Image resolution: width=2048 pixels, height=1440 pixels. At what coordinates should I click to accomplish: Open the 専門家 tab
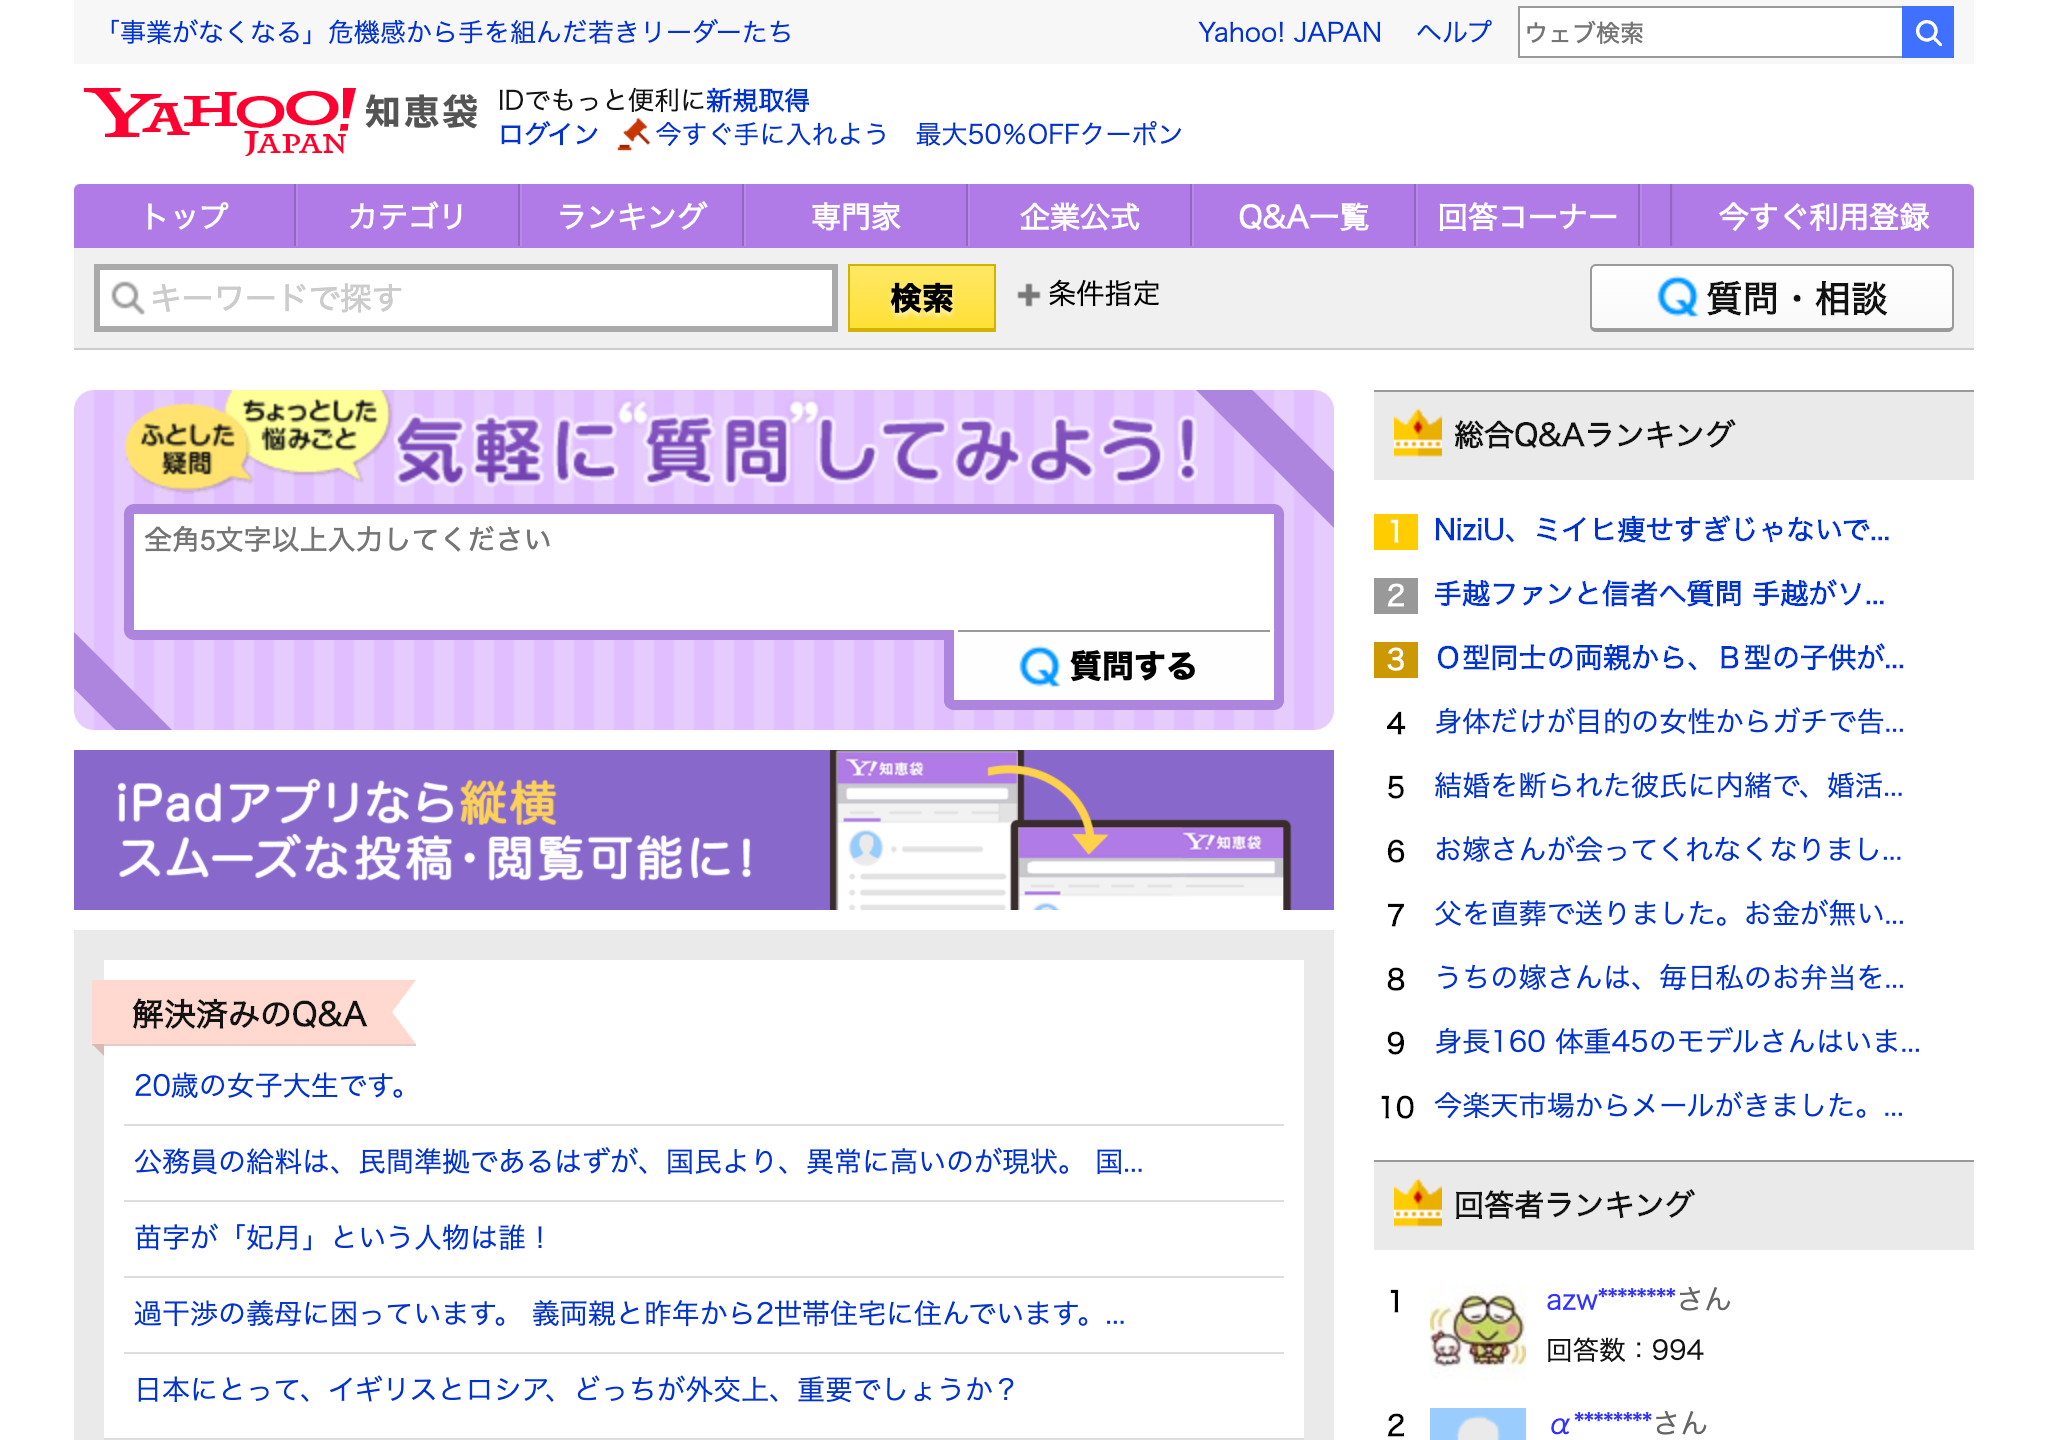coord(855,216)
